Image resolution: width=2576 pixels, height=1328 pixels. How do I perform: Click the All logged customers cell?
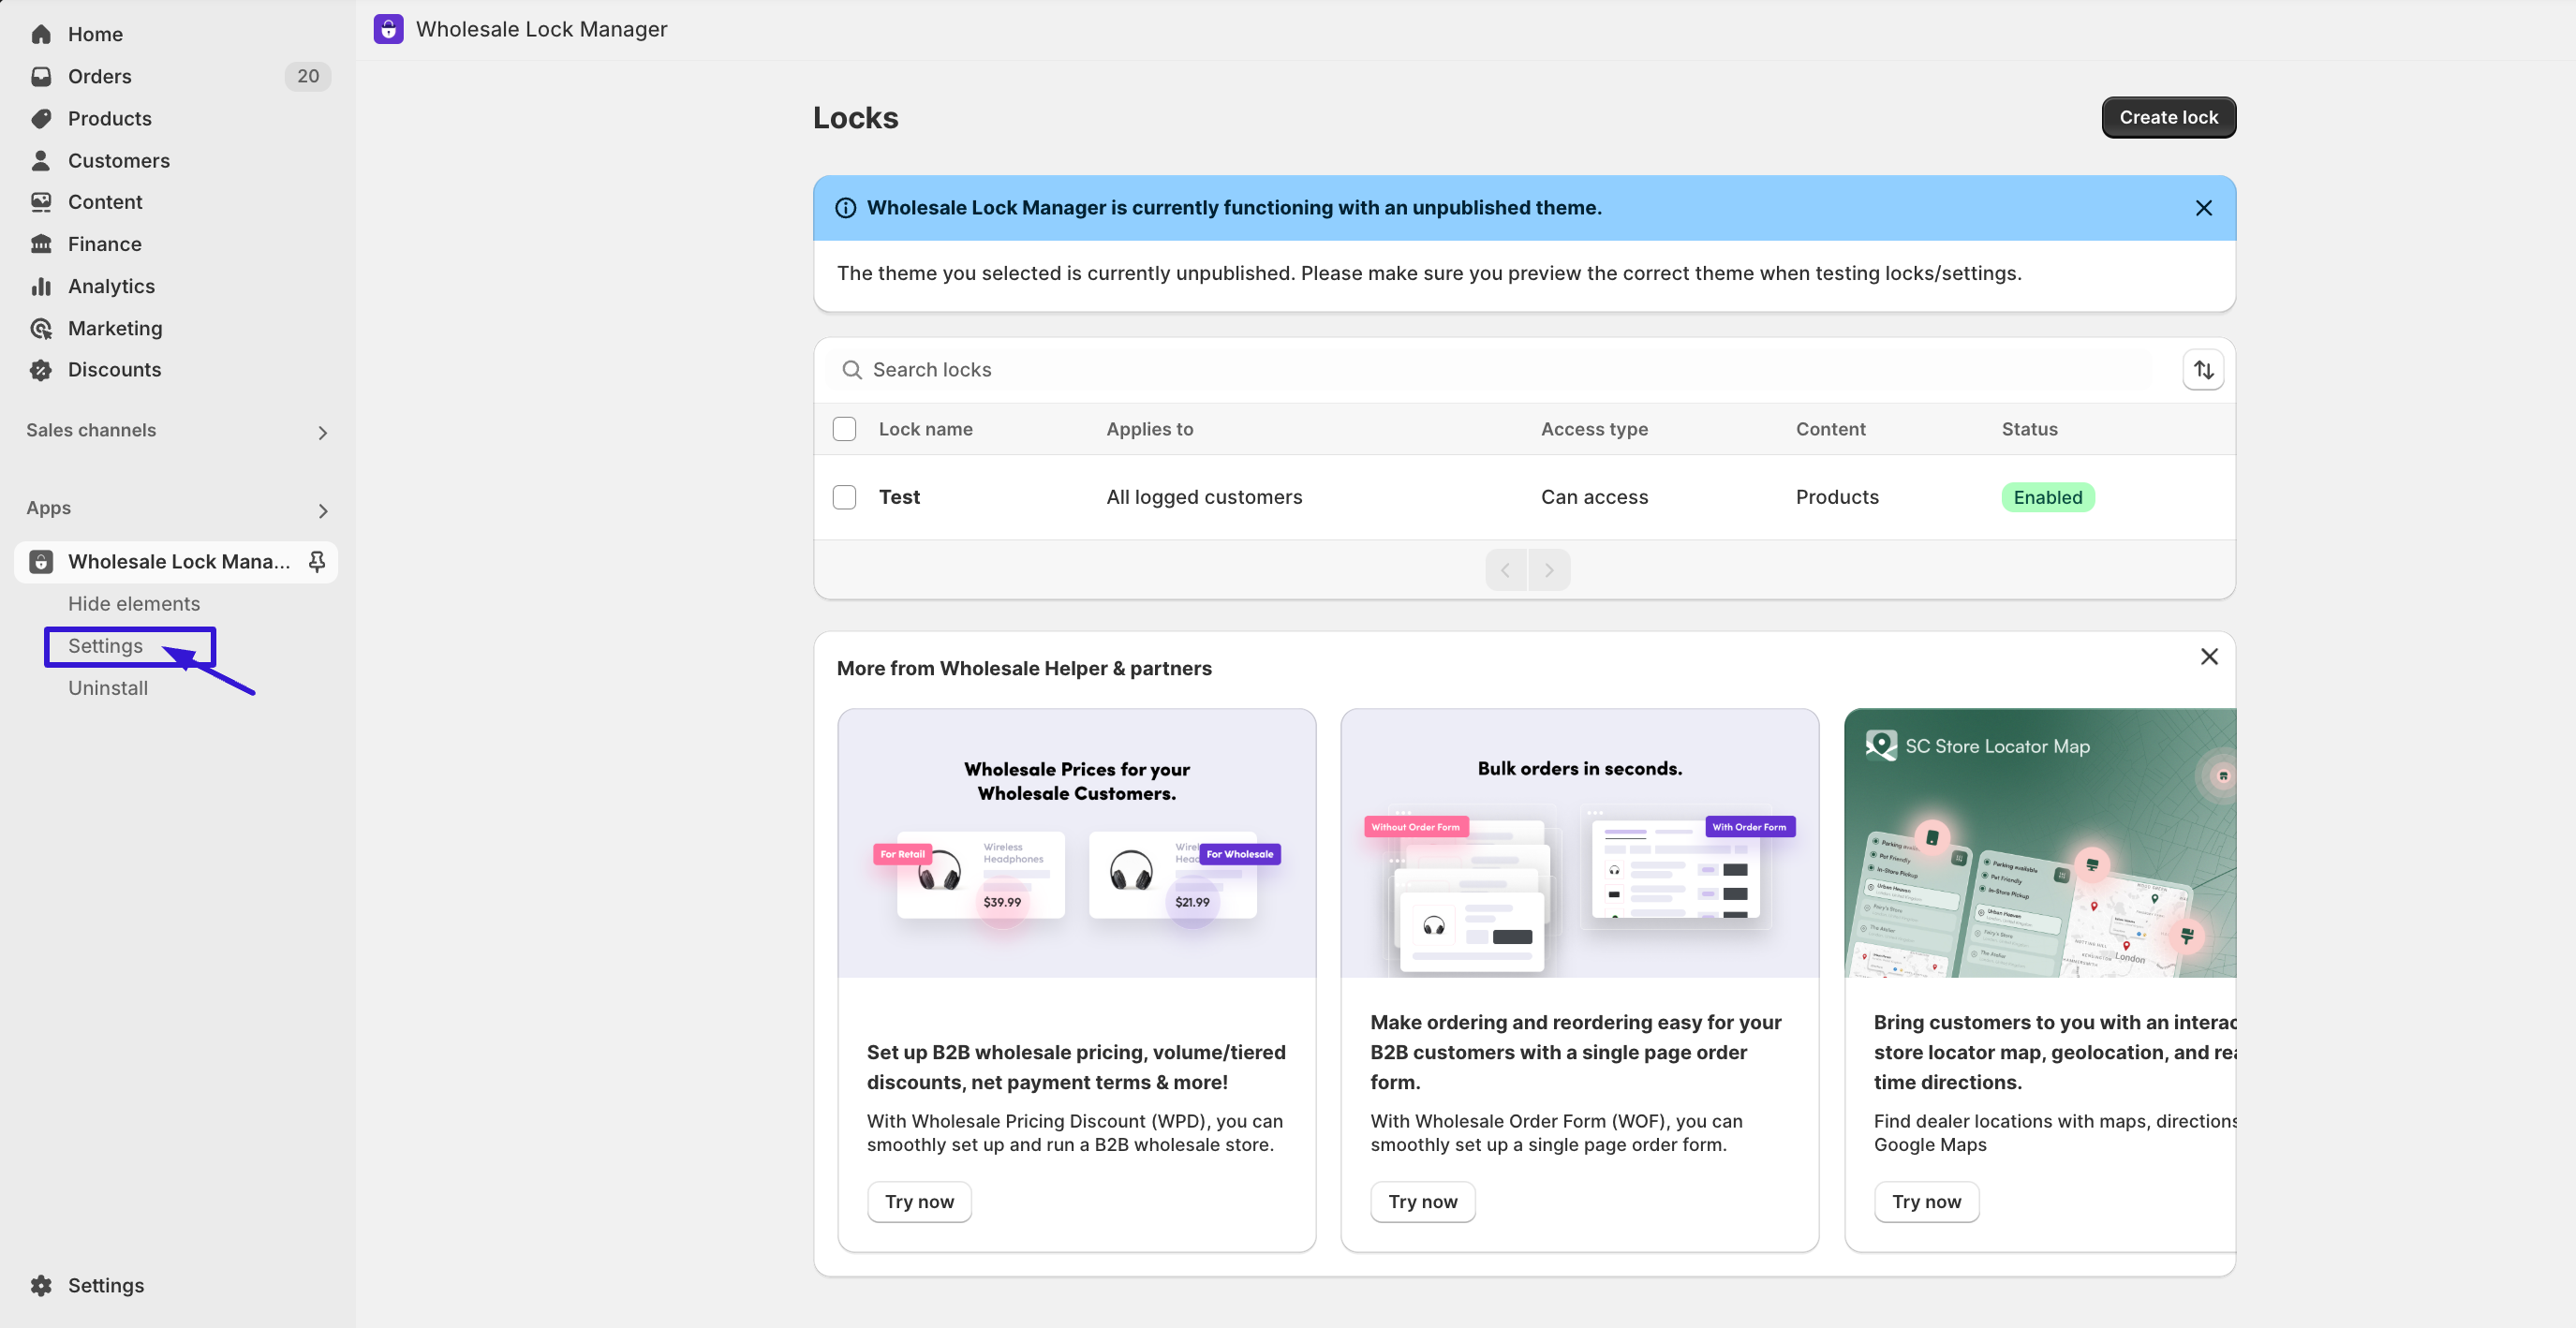[x=1204, y=497]
